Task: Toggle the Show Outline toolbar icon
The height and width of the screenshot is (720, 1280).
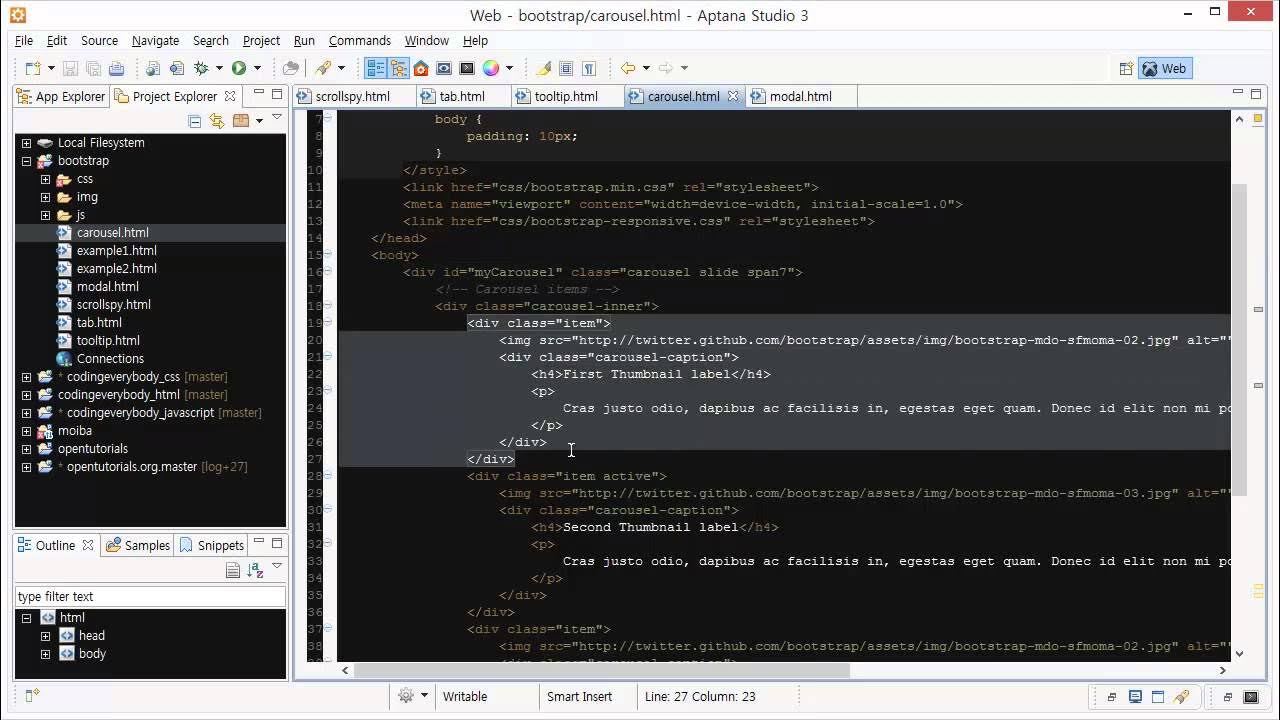Action: point(376,68)
